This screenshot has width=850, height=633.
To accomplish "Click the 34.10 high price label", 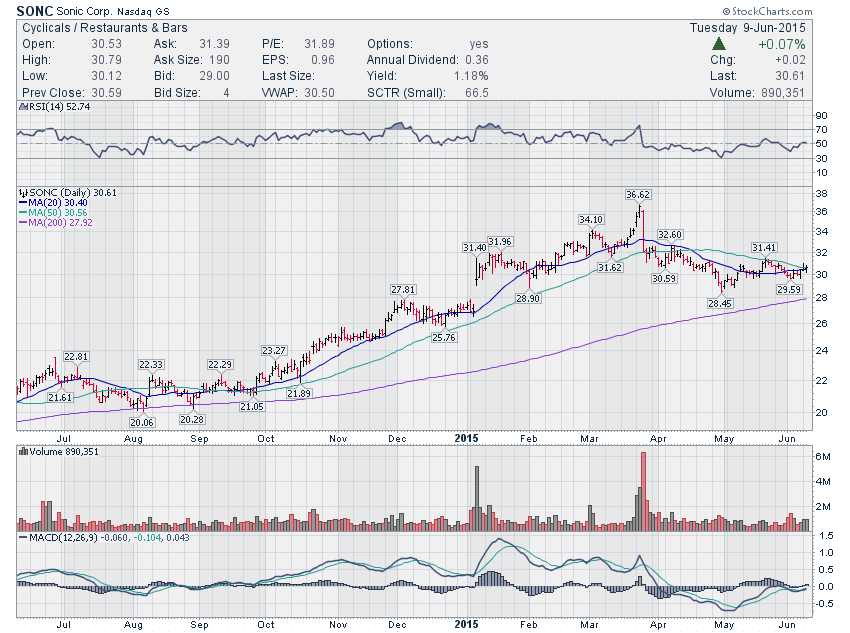I will 590,219.
